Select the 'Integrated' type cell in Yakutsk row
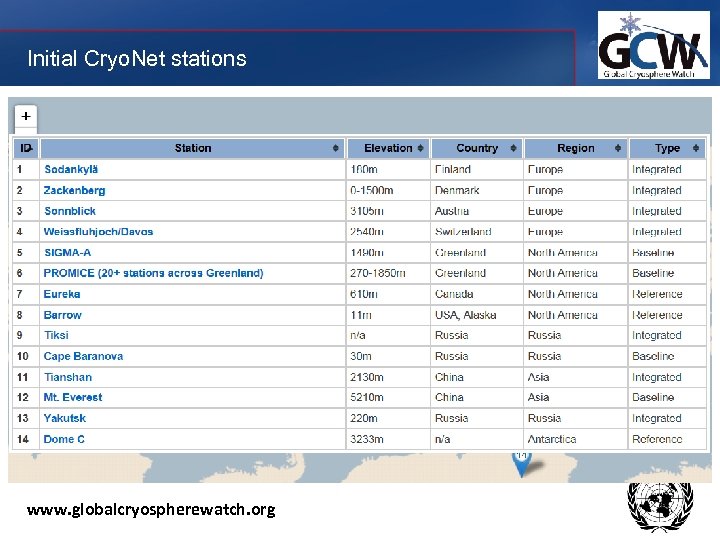720x540 pixels. pyautogui.click(x=667, y=418)
